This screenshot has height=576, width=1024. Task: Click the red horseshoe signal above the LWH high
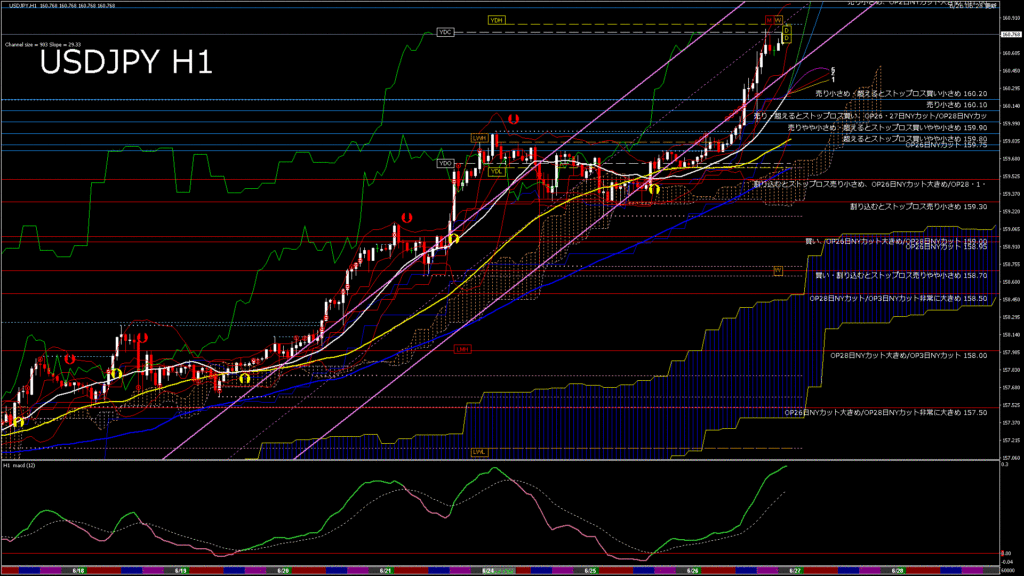[514, 120]
